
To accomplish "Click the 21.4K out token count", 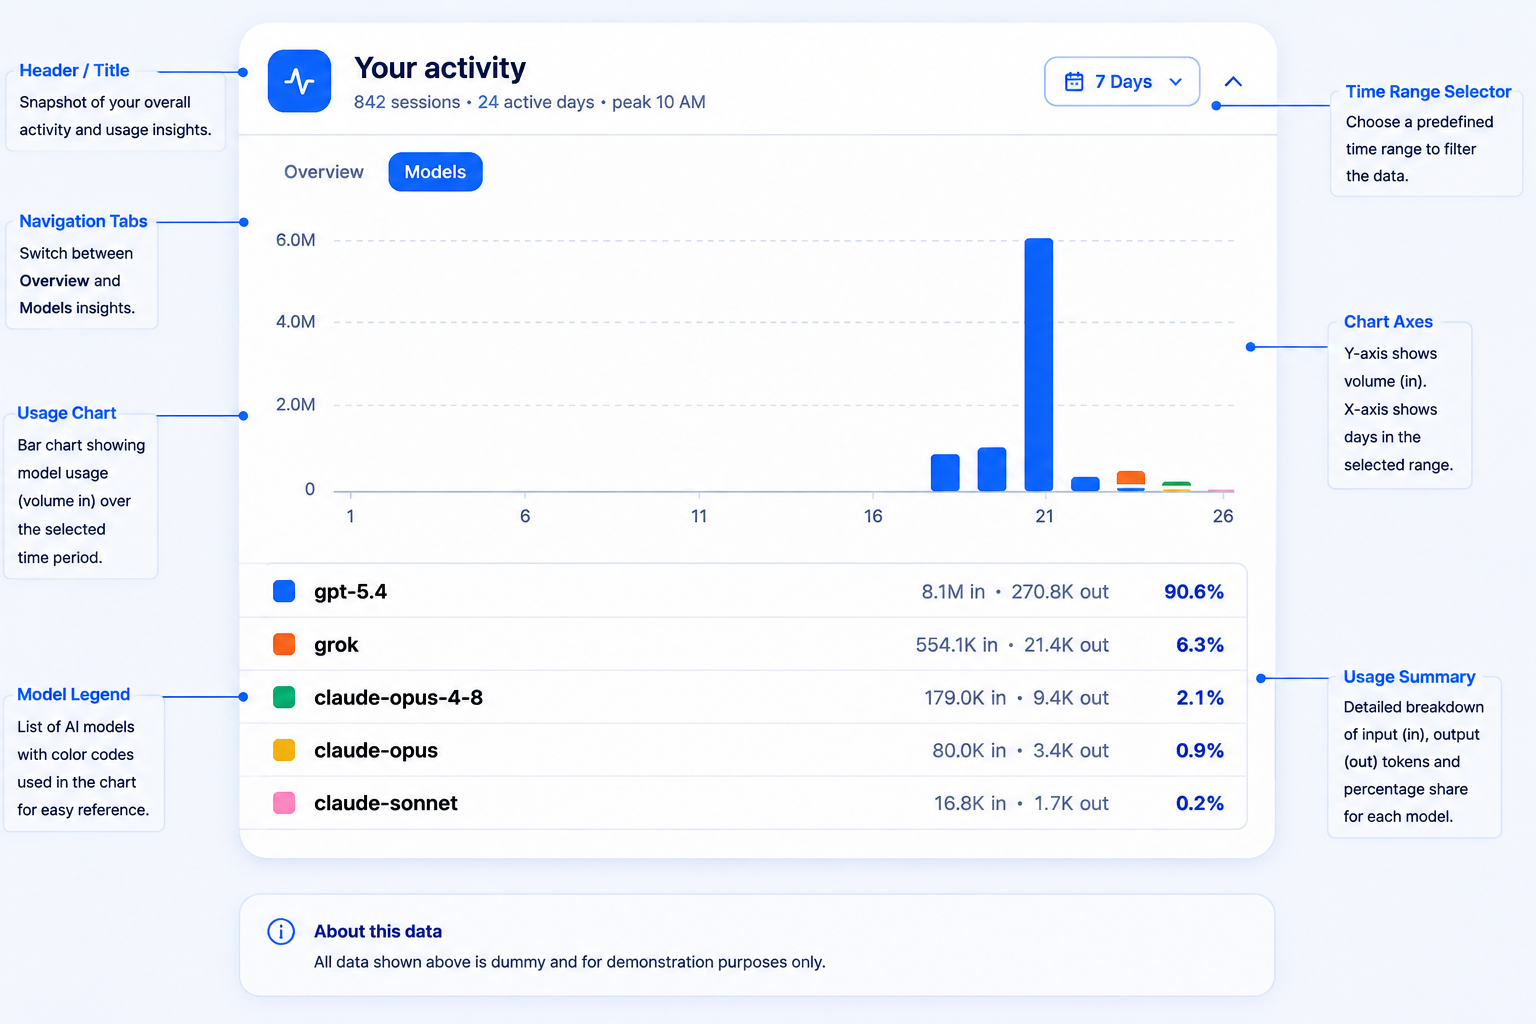I will [1066, 645].
